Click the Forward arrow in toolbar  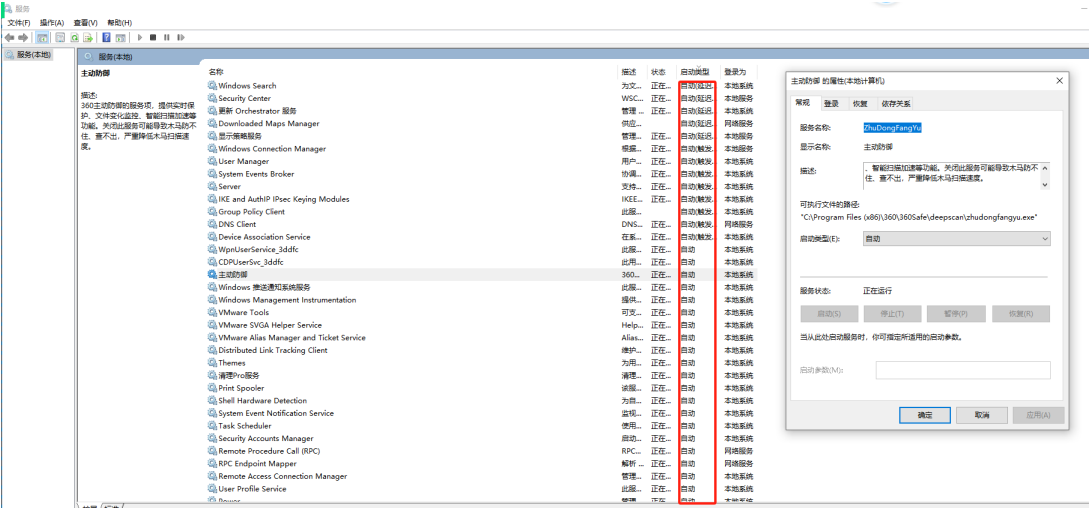click(x=23, y=38)
